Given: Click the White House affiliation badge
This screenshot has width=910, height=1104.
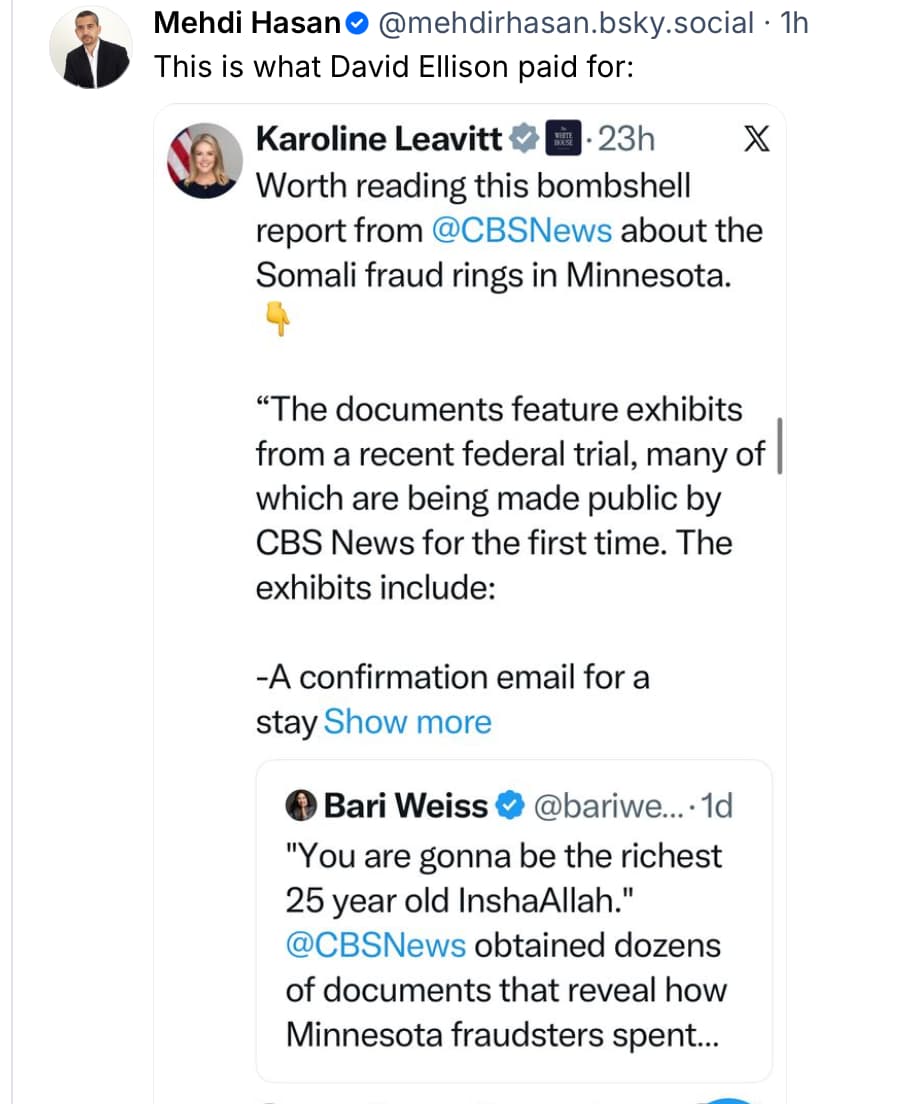Looking at the screenshot, I should (x=562, y=139).
